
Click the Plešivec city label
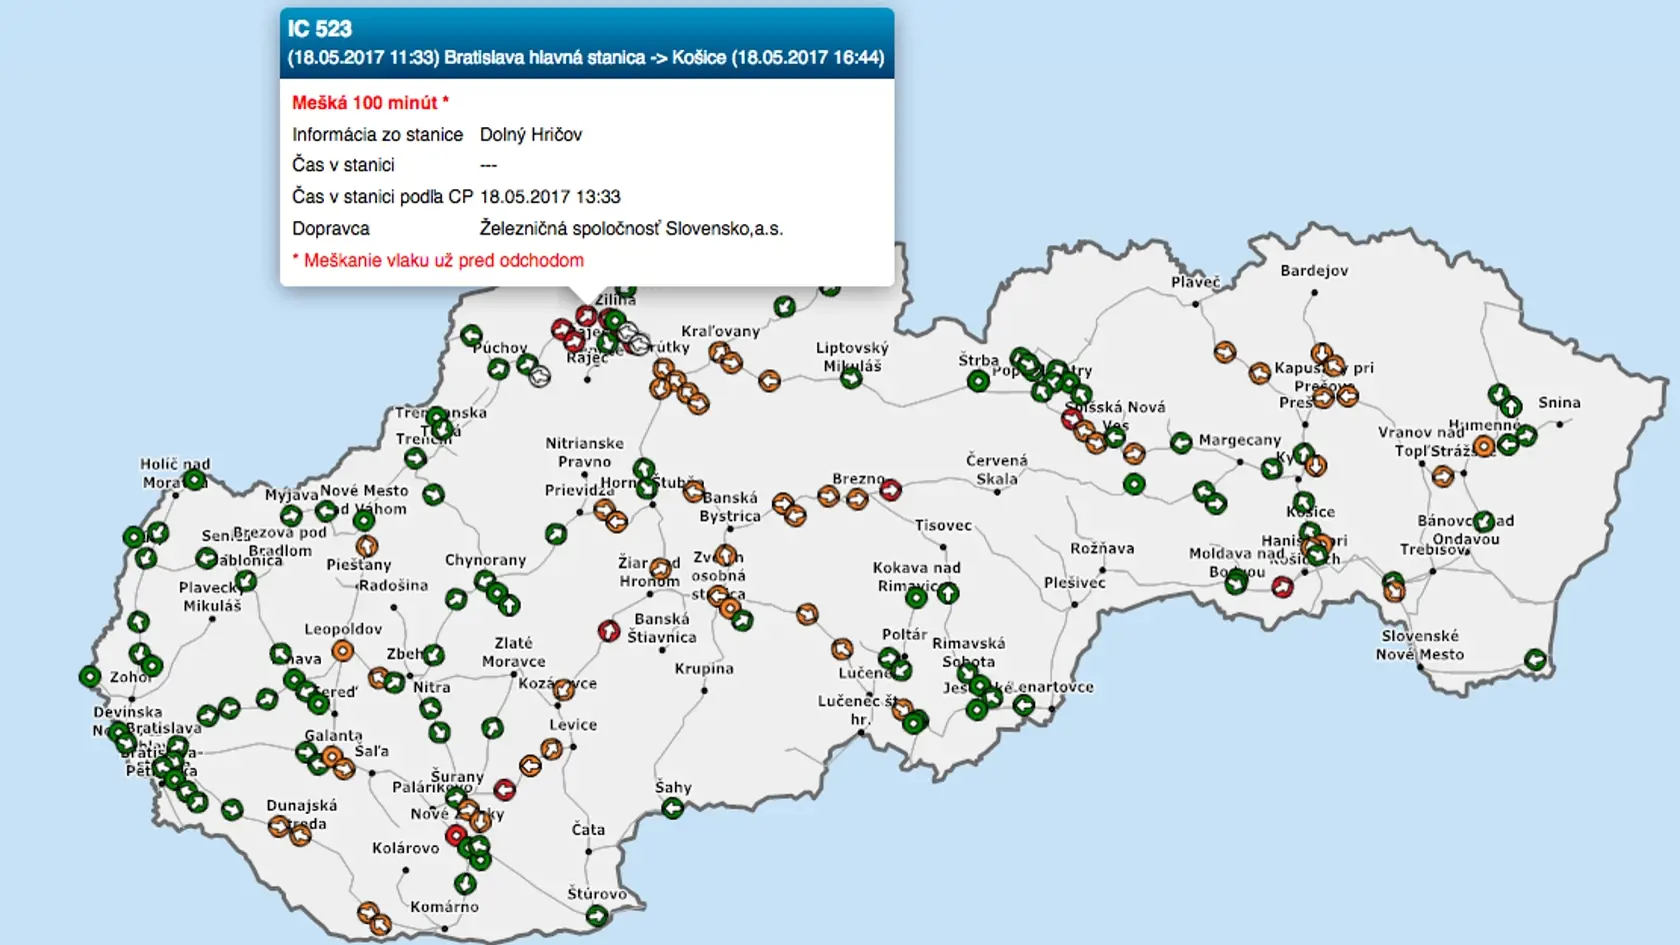[1075, 583]
